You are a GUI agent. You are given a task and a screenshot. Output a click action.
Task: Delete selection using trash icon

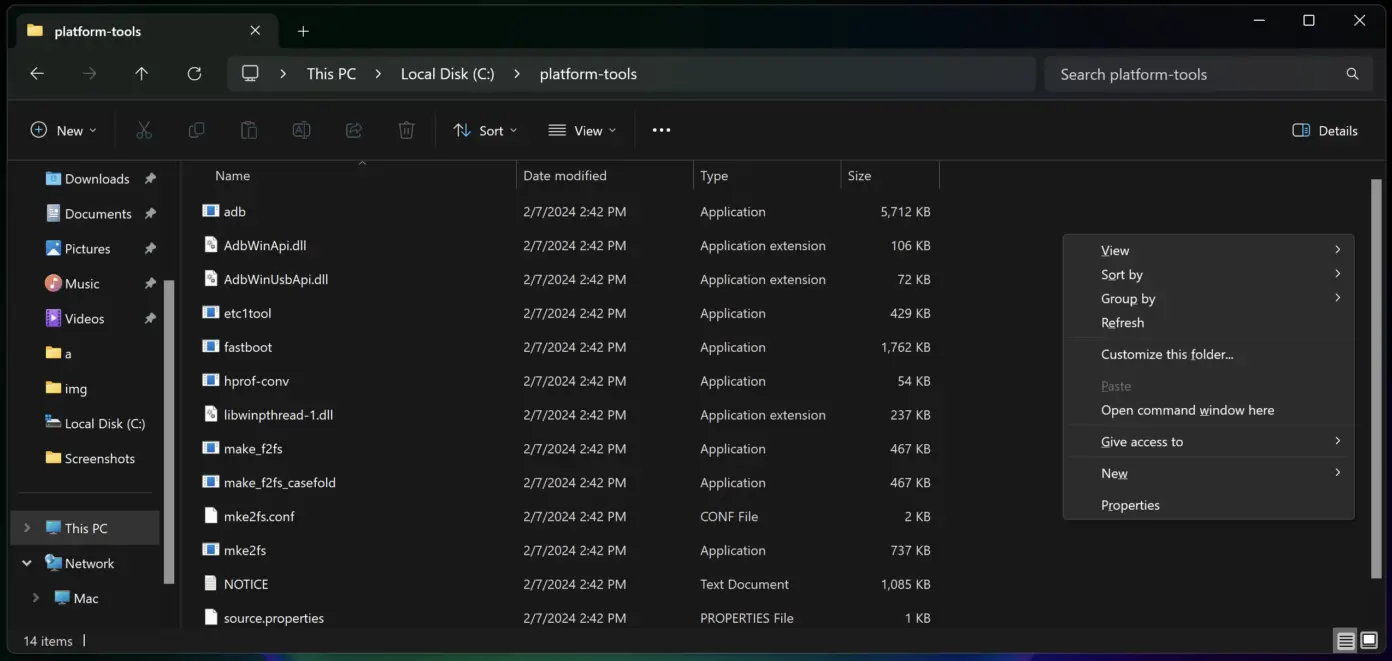pos(406,130)
